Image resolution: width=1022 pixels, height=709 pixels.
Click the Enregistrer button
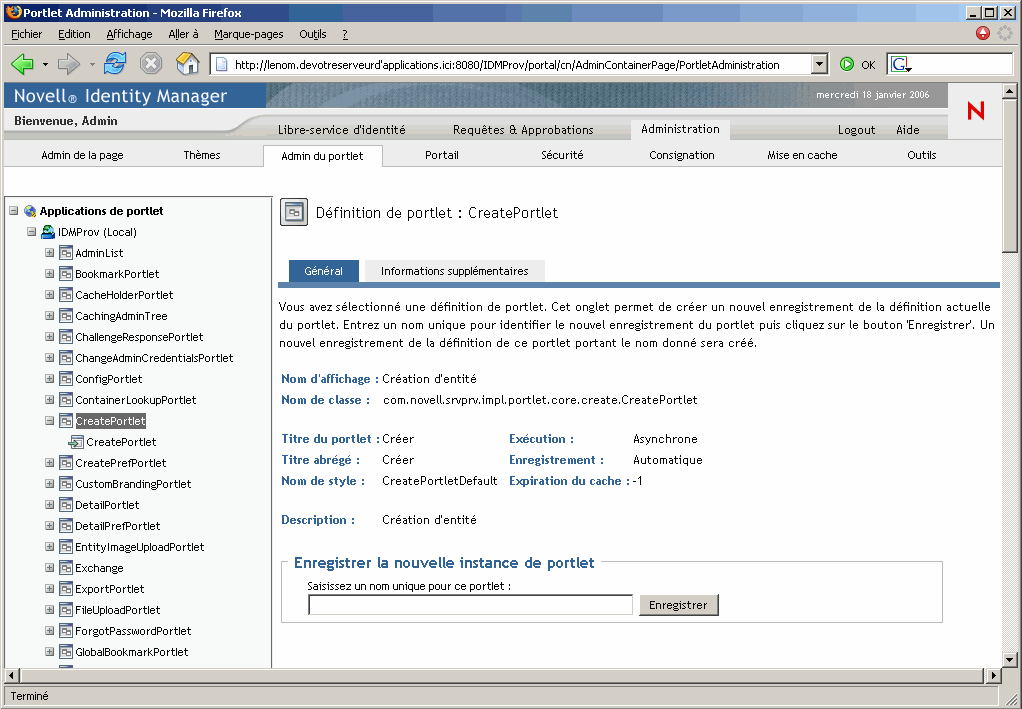pyautogui.click(x=678, y=605)
